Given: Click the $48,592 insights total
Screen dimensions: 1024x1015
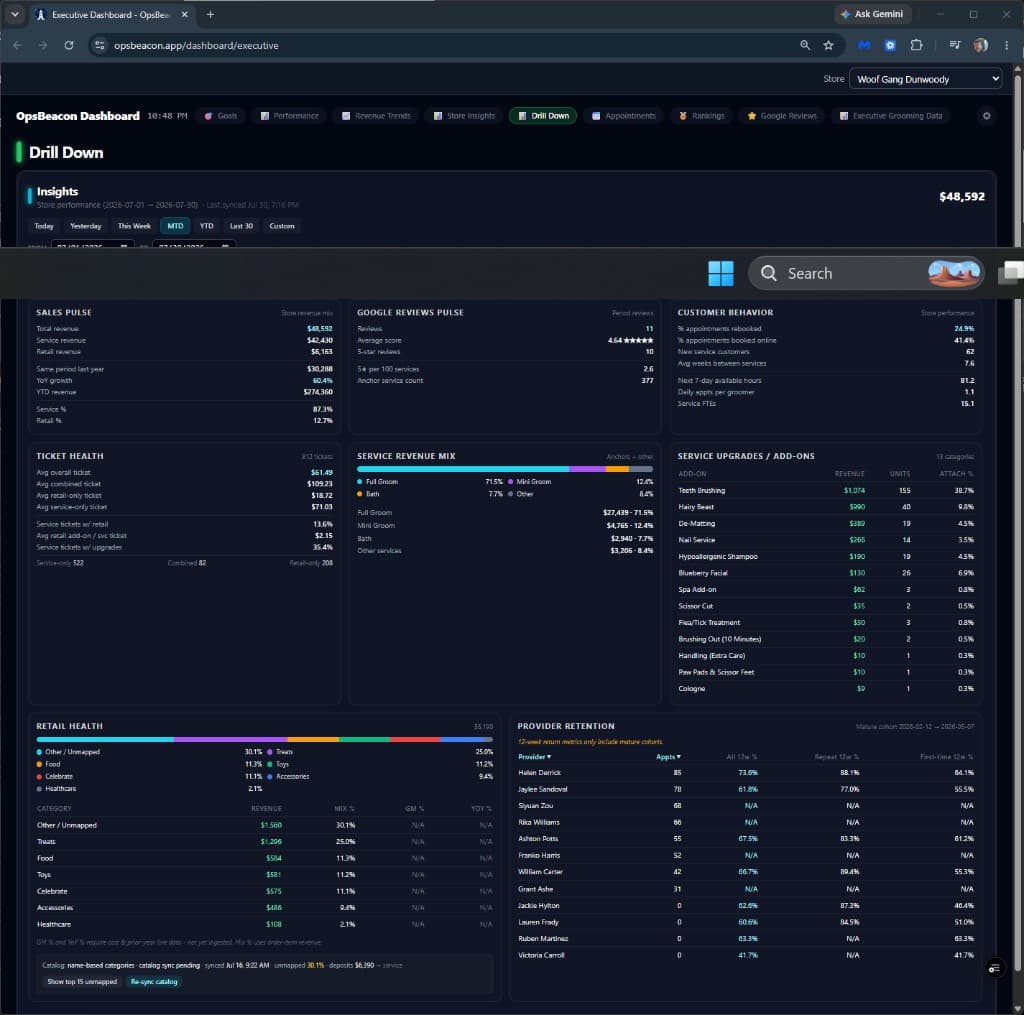Looking at the screenshot, I should (x=961, y=197).
